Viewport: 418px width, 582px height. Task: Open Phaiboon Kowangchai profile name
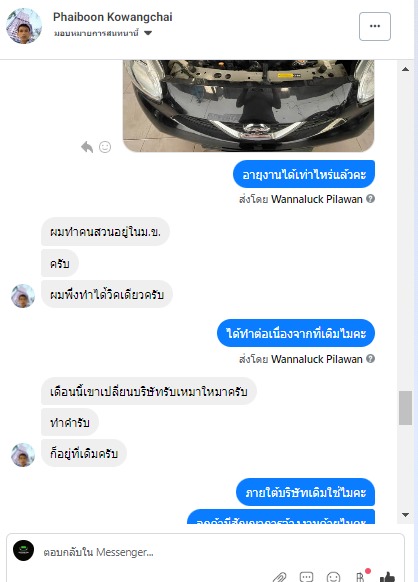tap(112, 17)
